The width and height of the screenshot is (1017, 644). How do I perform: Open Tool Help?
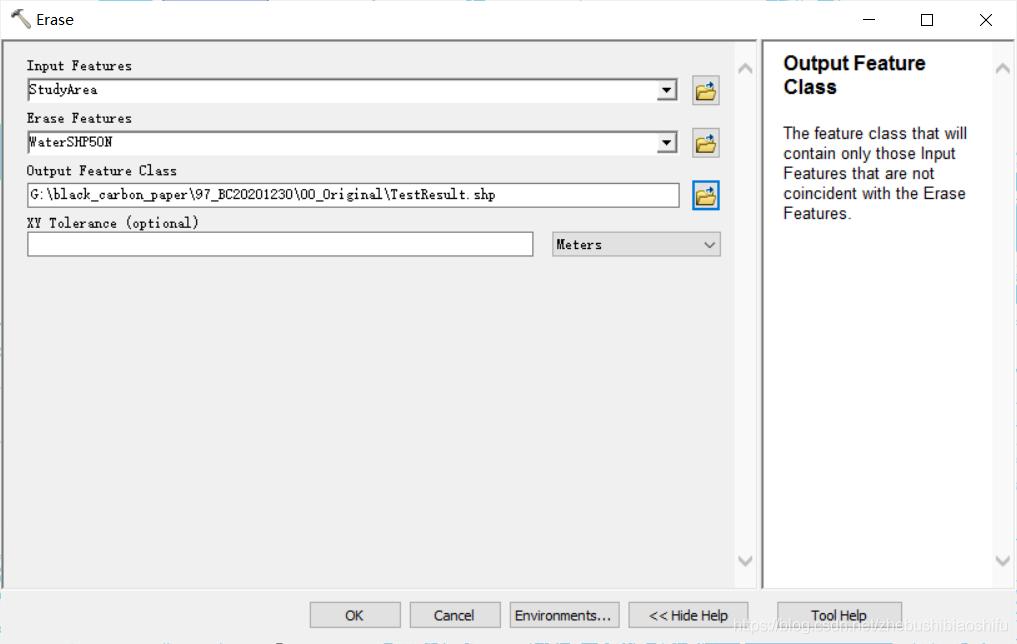(x=839, y=615)
